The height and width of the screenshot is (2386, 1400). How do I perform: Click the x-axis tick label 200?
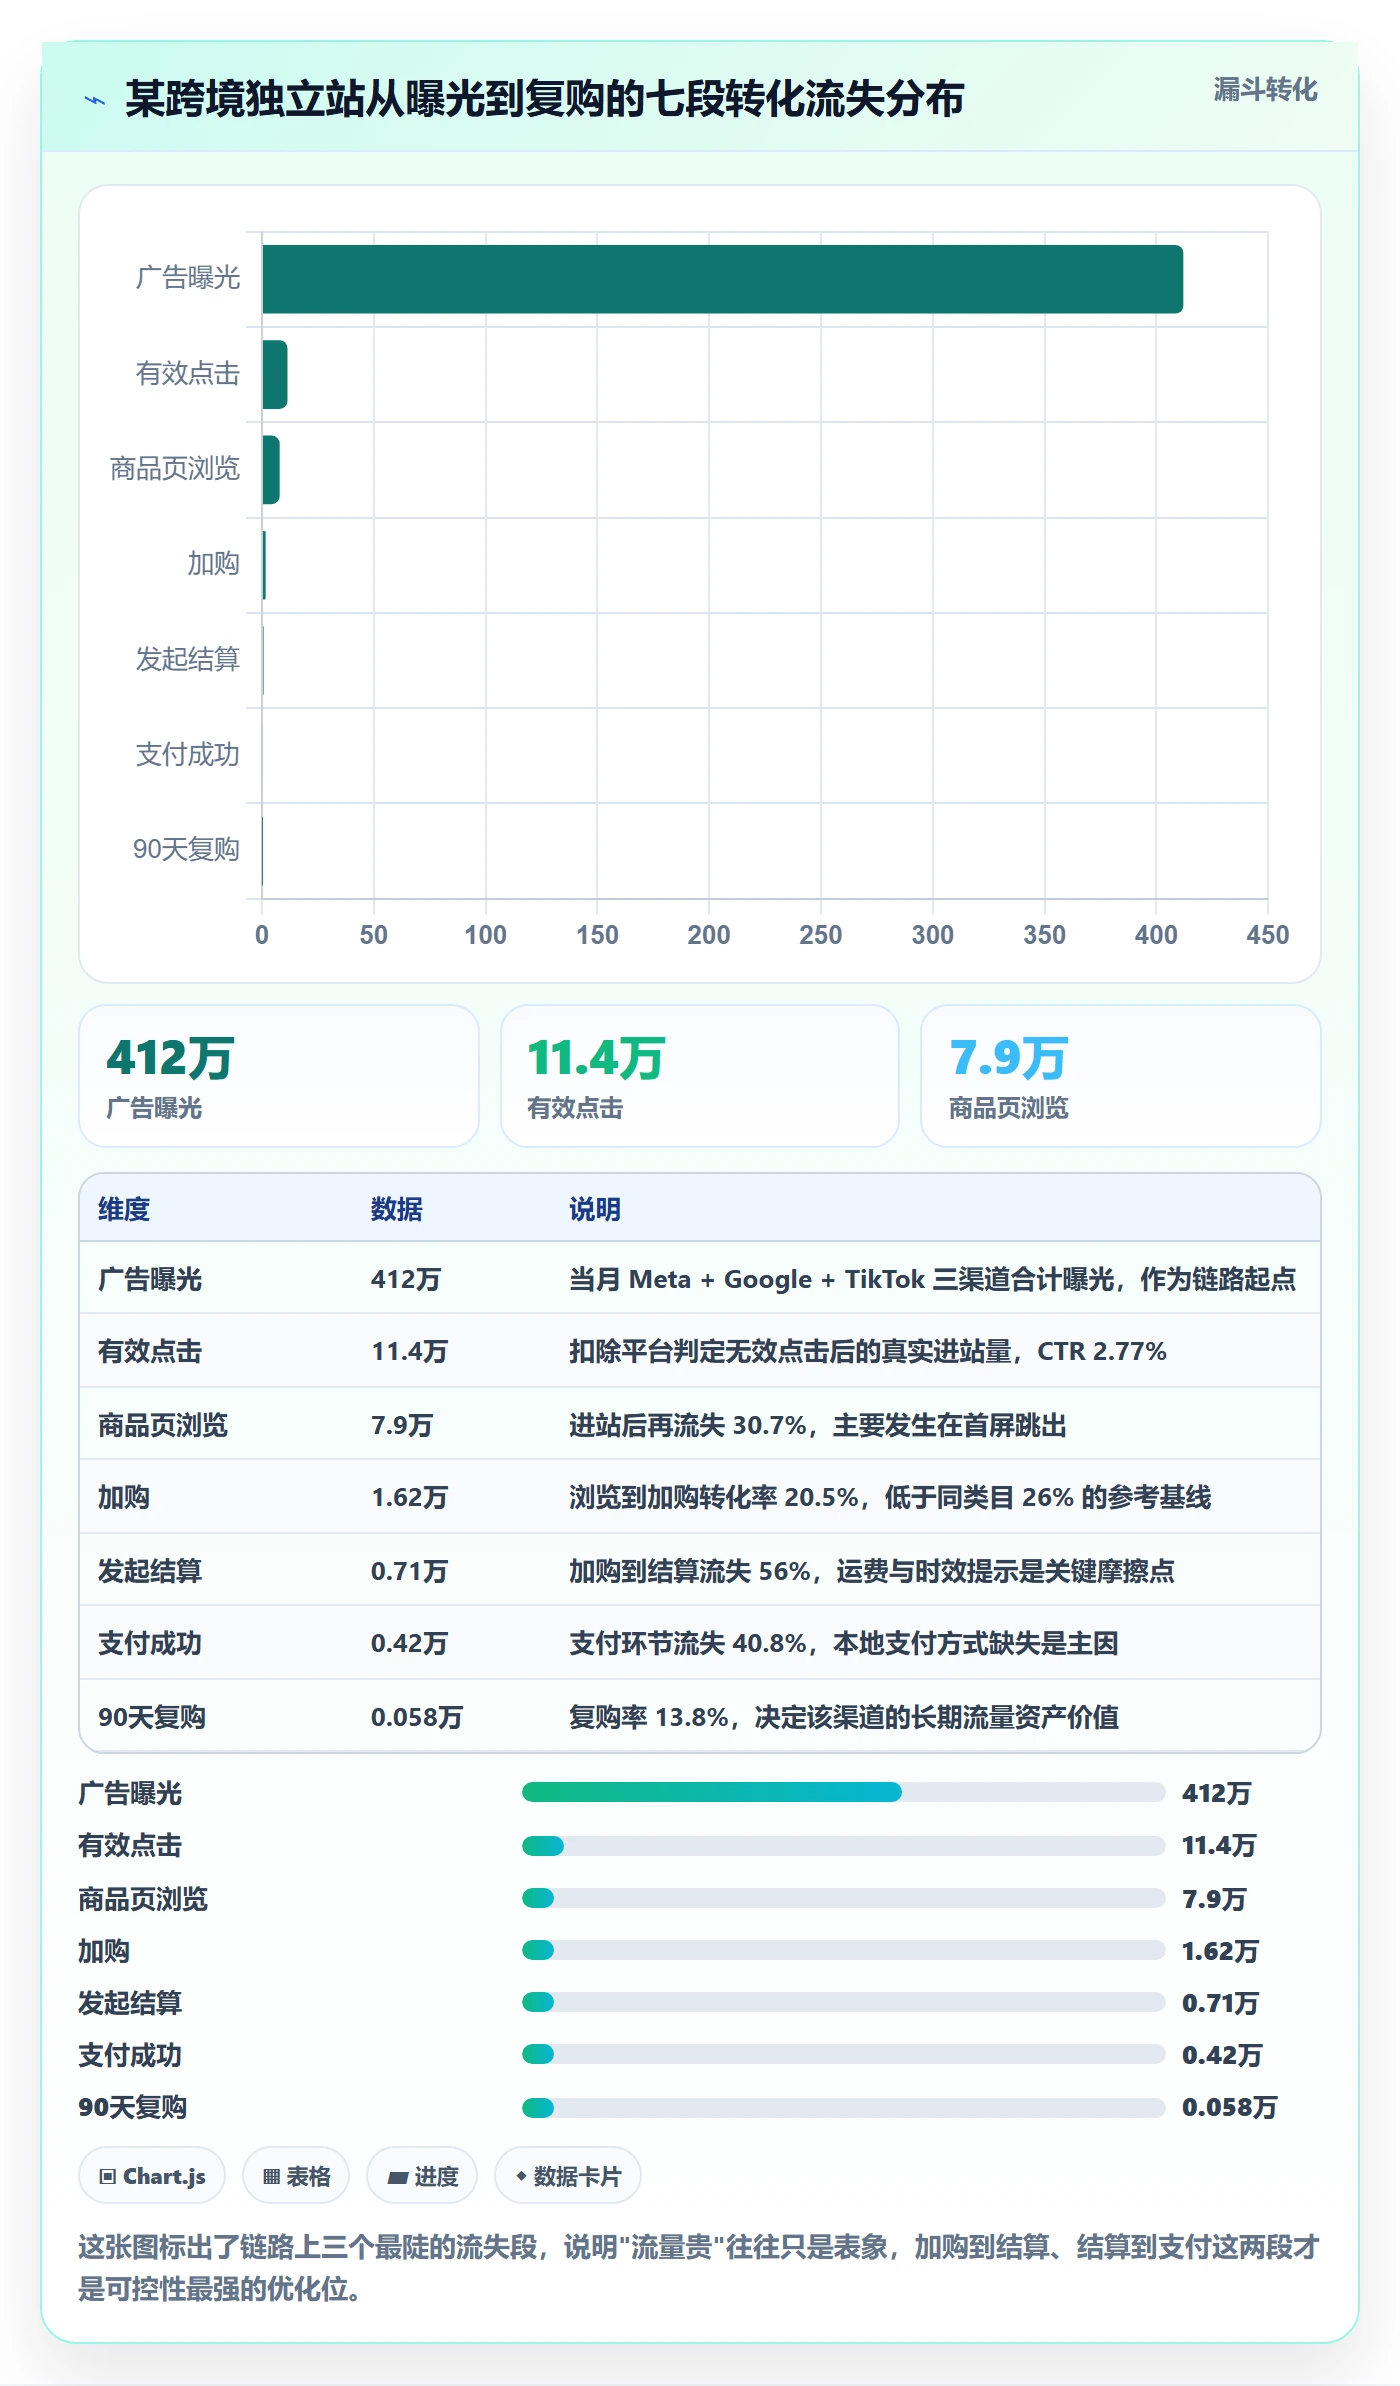click(x=708, y=935)
